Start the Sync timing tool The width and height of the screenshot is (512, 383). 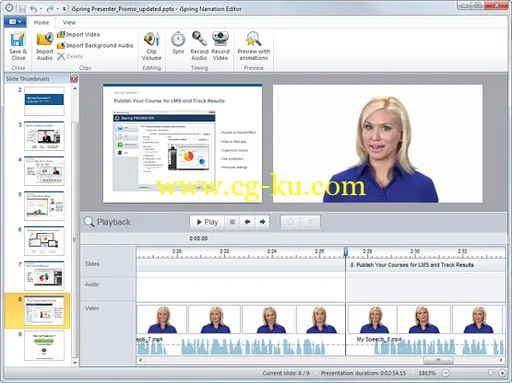point(178,43)
